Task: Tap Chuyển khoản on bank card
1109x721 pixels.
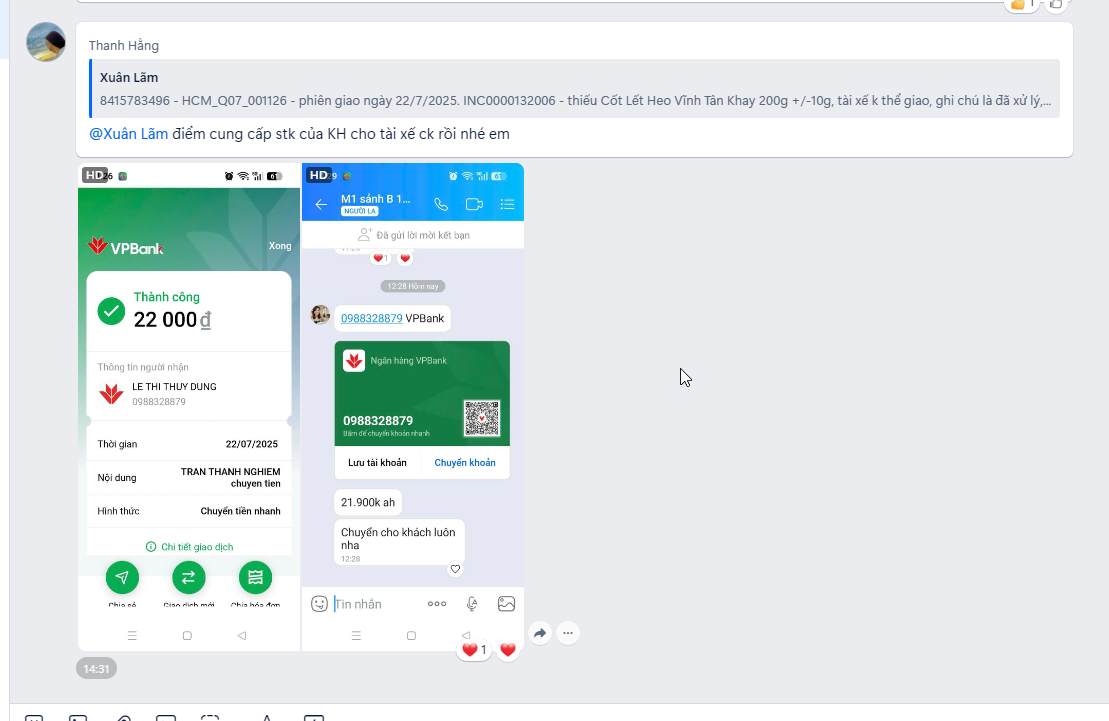Action: (465, 463)
